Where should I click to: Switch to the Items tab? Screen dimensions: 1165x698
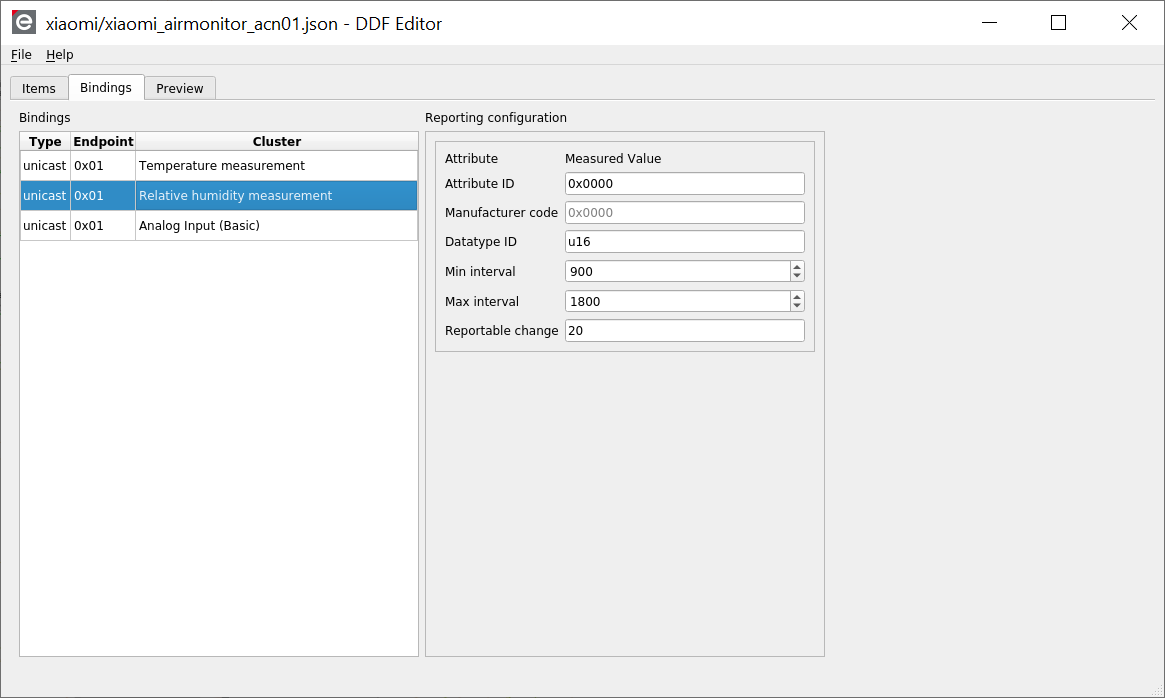39,88
